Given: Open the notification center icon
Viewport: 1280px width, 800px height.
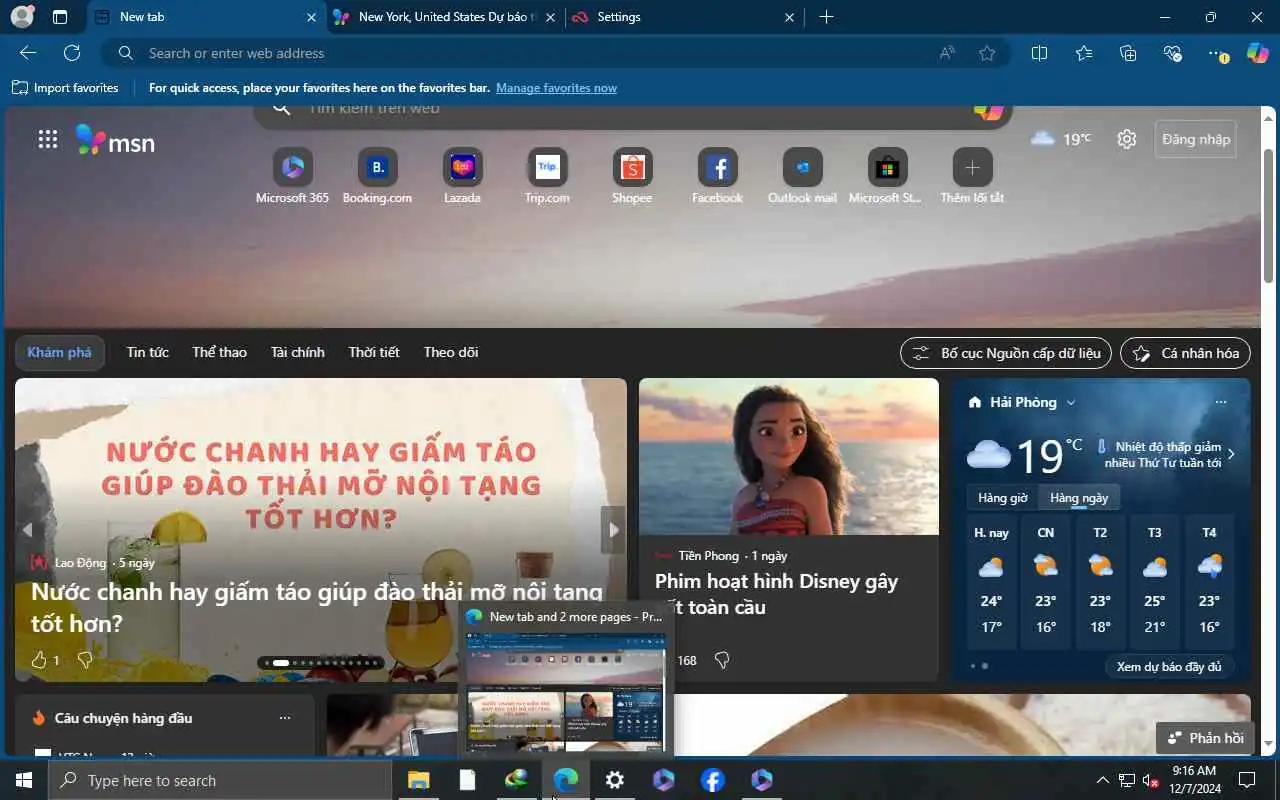Looking at the screenshot, I should coord(1247,780).
